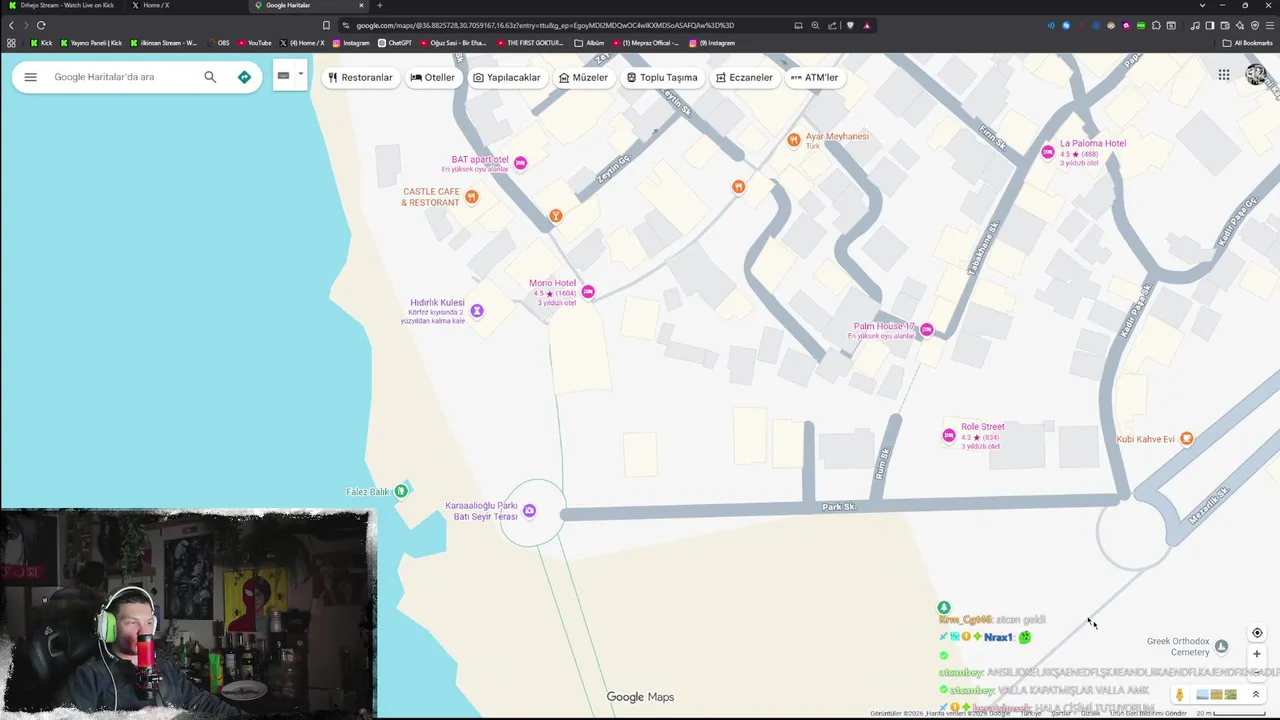1280x720 pixels.
Task: Open the Kick bookmark
Action: (x=41, y=43)
